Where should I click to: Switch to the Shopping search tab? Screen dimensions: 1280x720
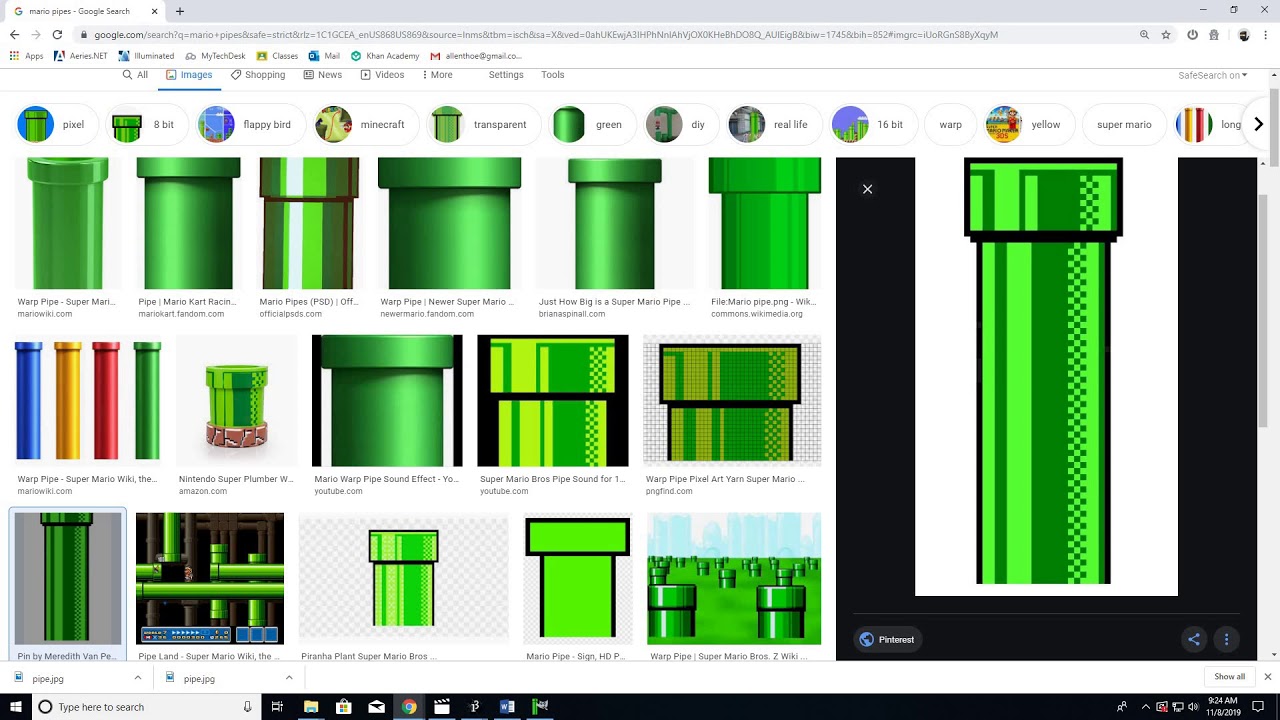(x=258, y=75)
